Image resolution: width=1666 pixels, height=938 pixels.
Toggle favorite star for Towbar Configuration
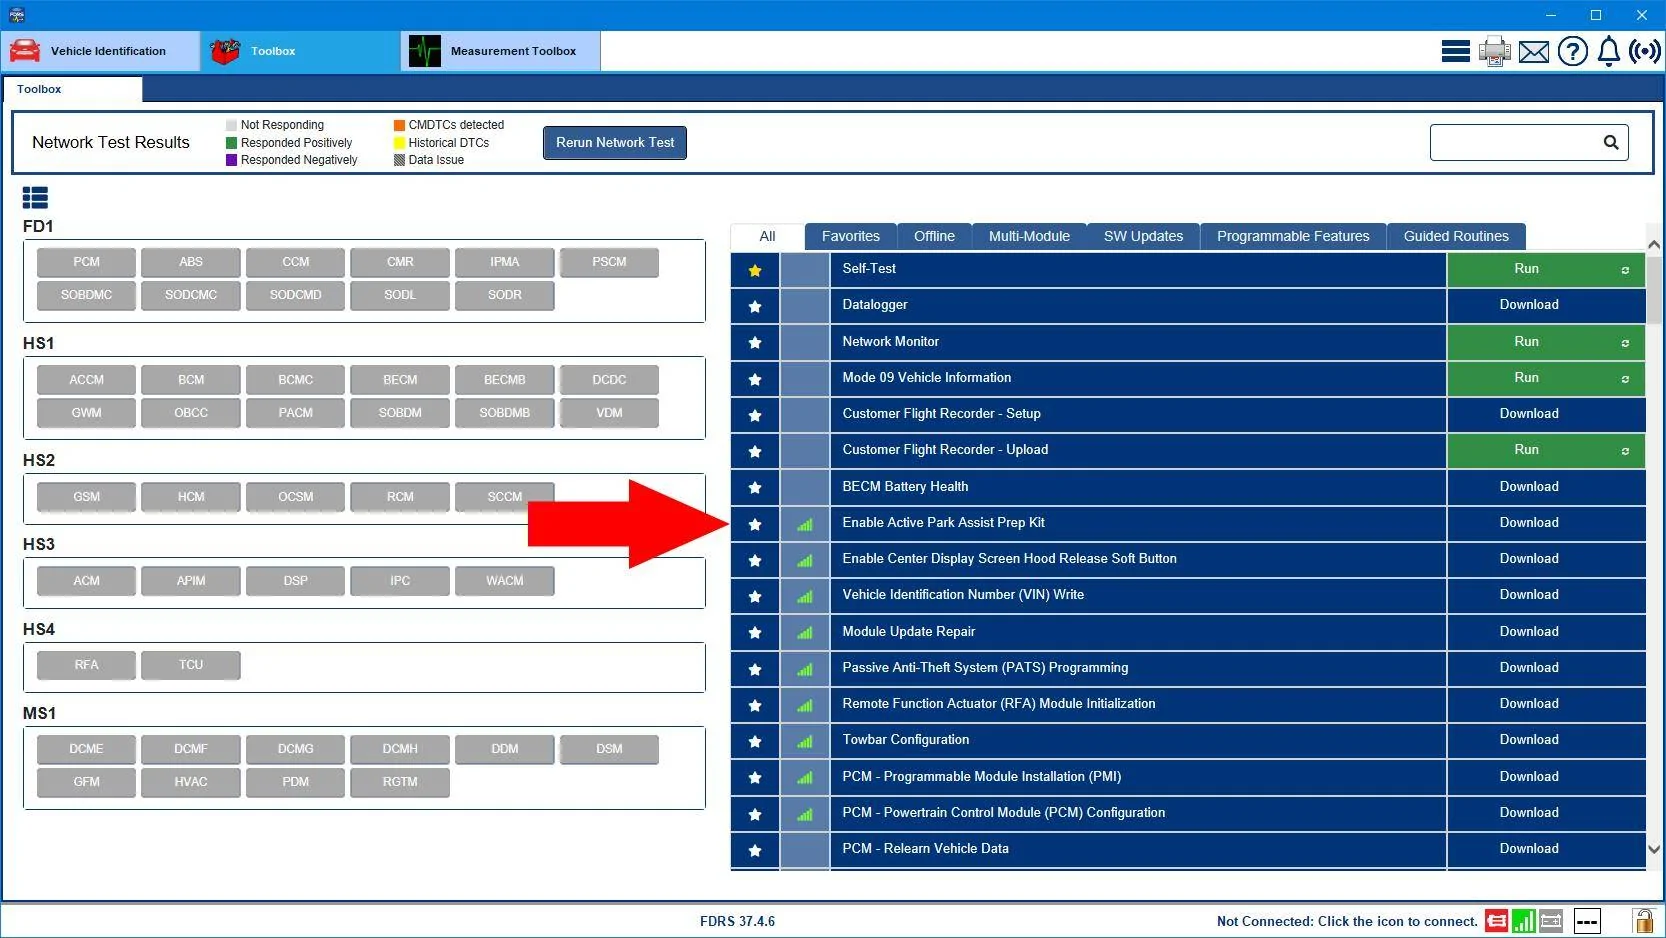tap(755, 741)
